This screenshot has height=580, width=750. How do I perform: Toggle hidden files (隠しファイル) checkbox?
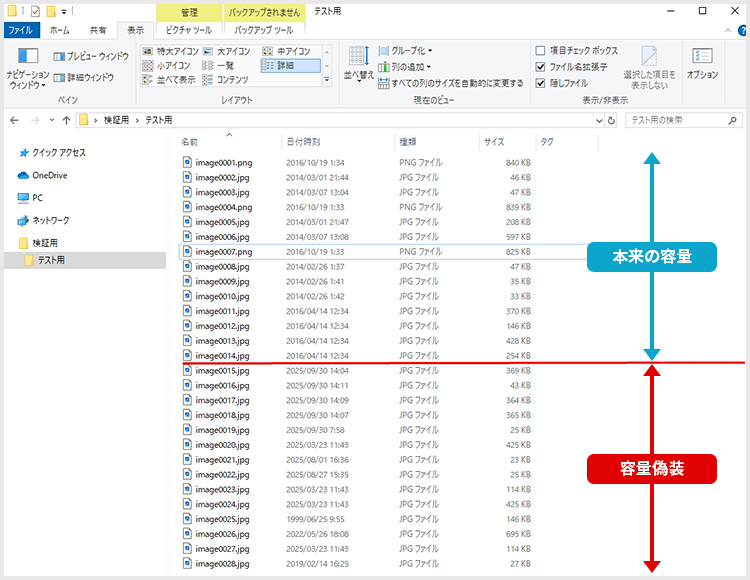[541, 83]
